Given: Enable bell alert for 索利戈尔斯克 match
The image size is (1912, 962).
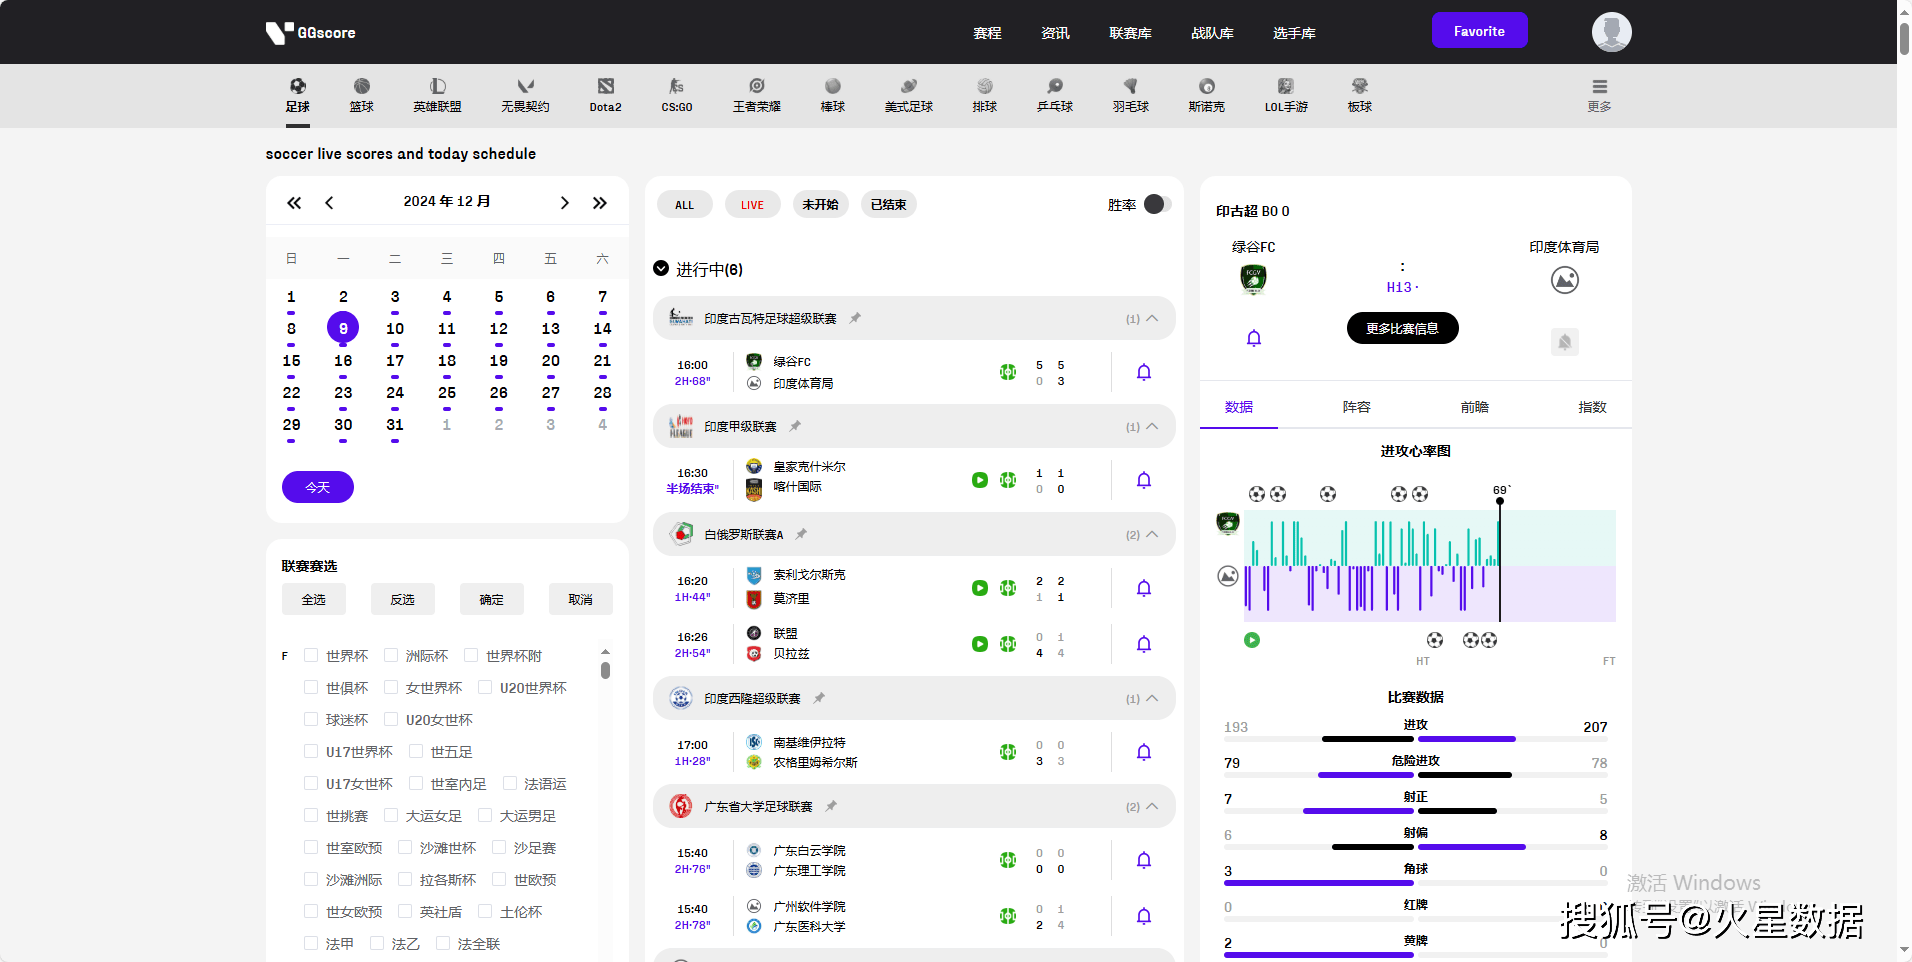Looking at the screenshot, I should [x=1144, y=588].
